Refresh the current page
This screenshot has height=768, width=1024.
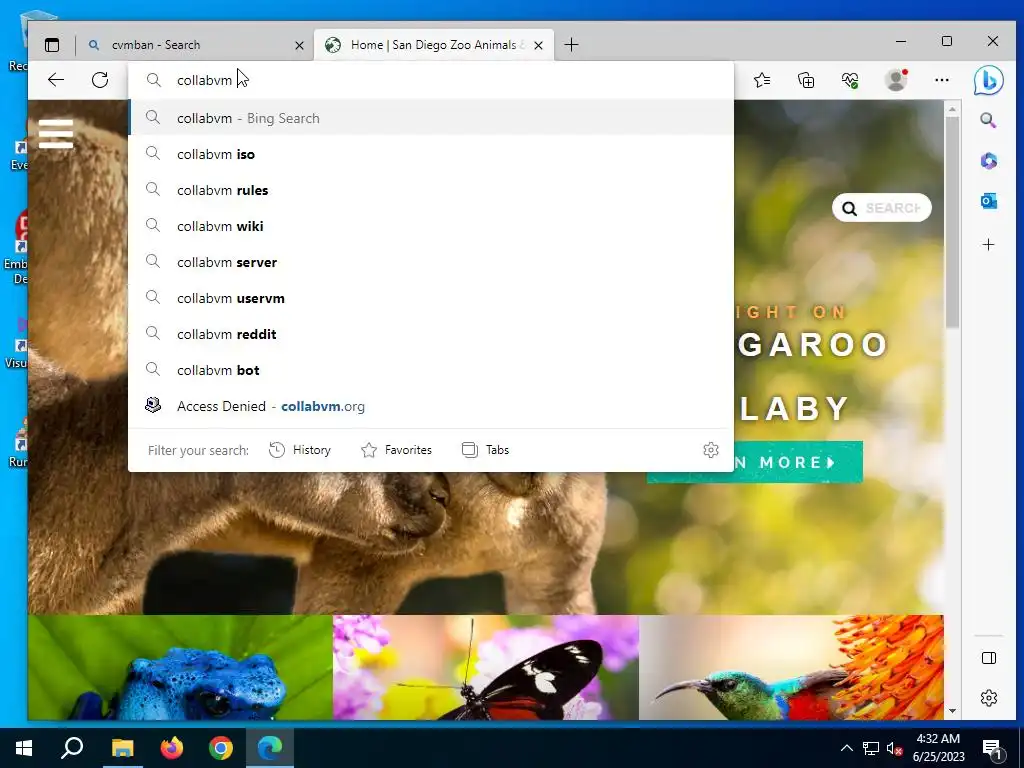tap(100, 80)
